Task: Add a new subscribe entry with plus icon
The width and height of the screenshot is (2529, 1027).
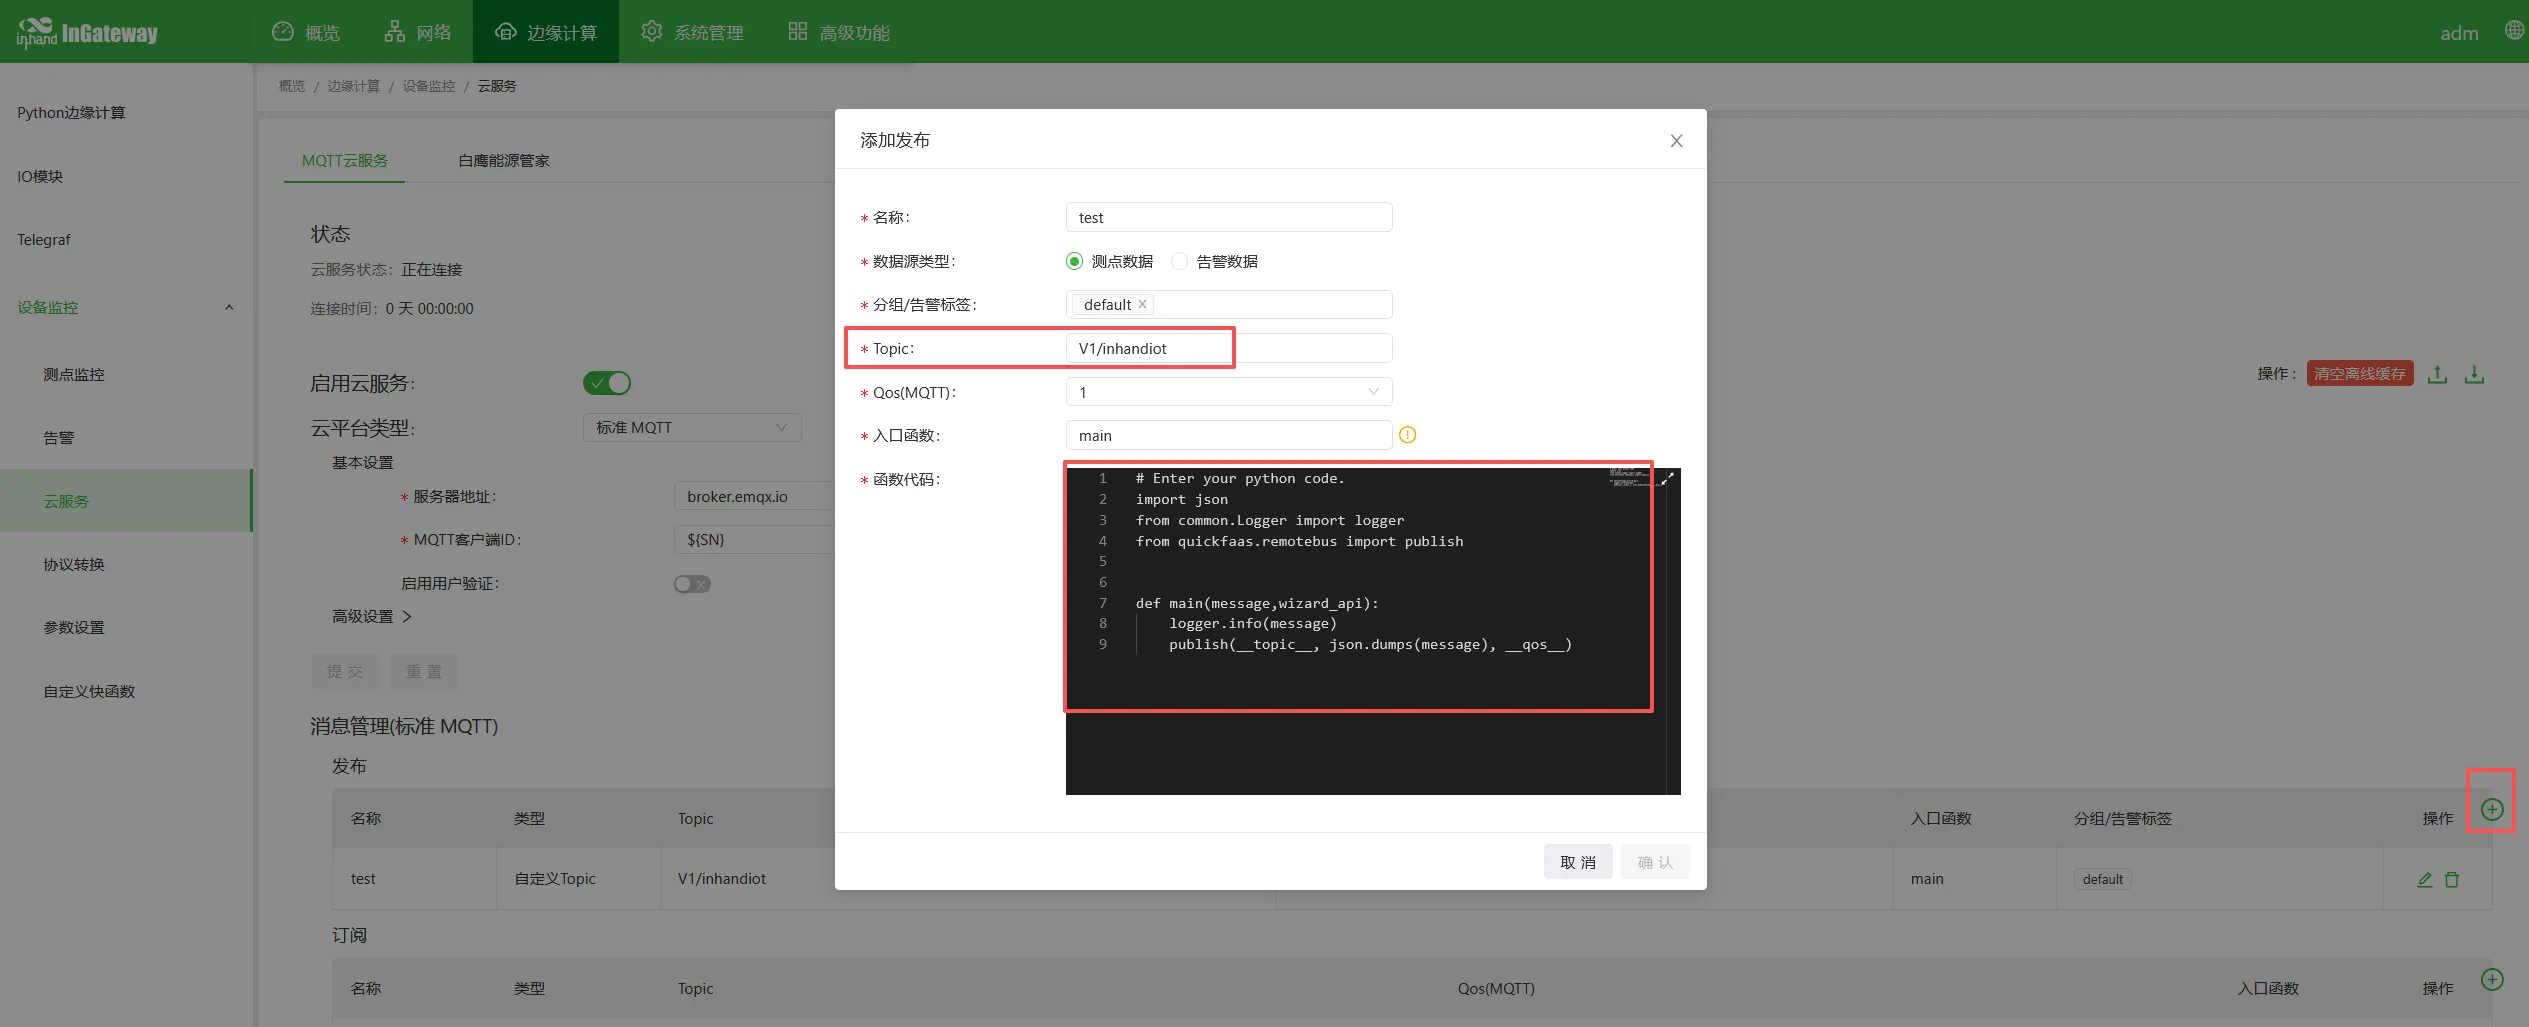Action: click(x=2491, y=979)
